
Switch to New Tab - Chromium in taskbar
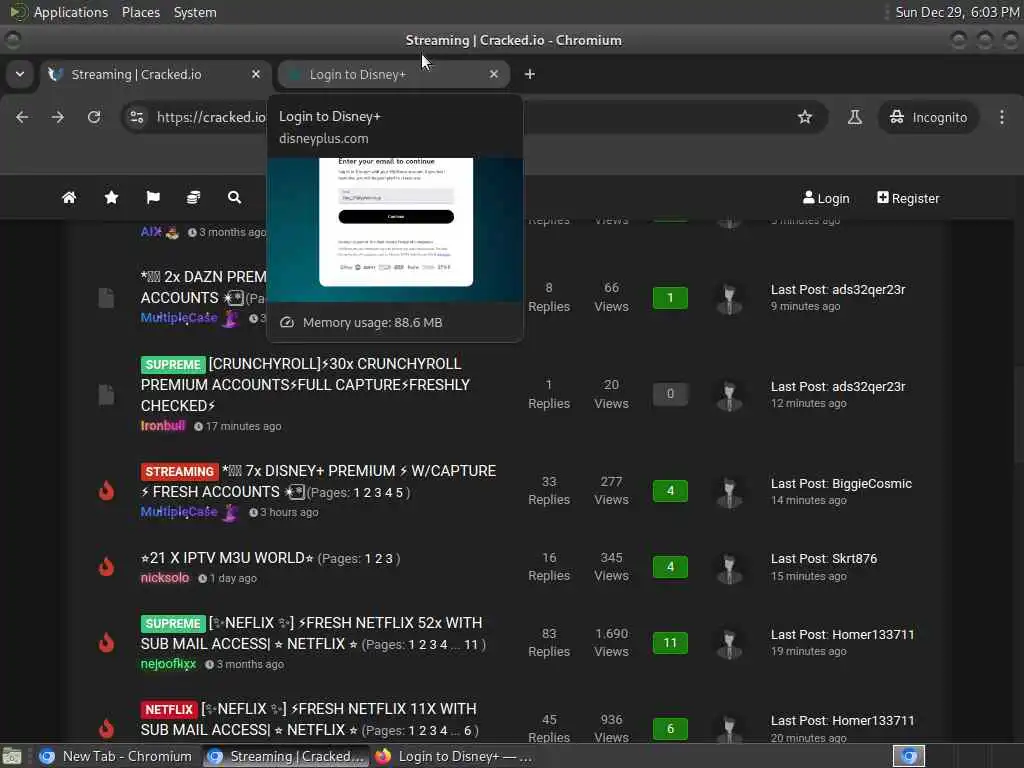click(115, 756)
